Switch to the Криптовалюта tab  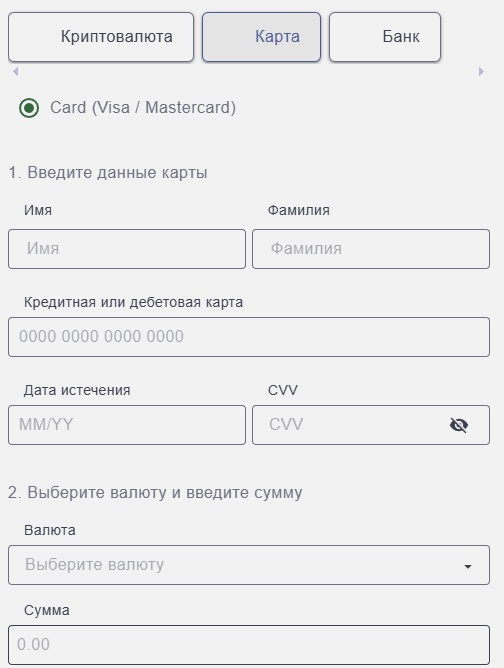tap(101, 37)
